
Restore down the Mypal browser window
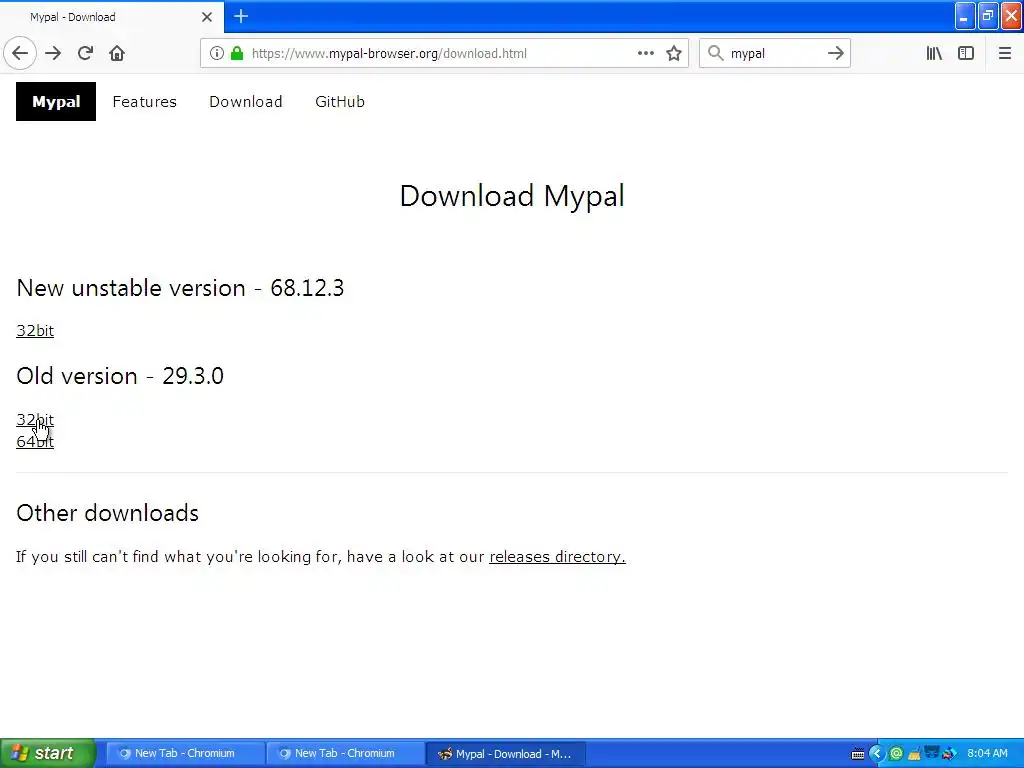point(988,16)
